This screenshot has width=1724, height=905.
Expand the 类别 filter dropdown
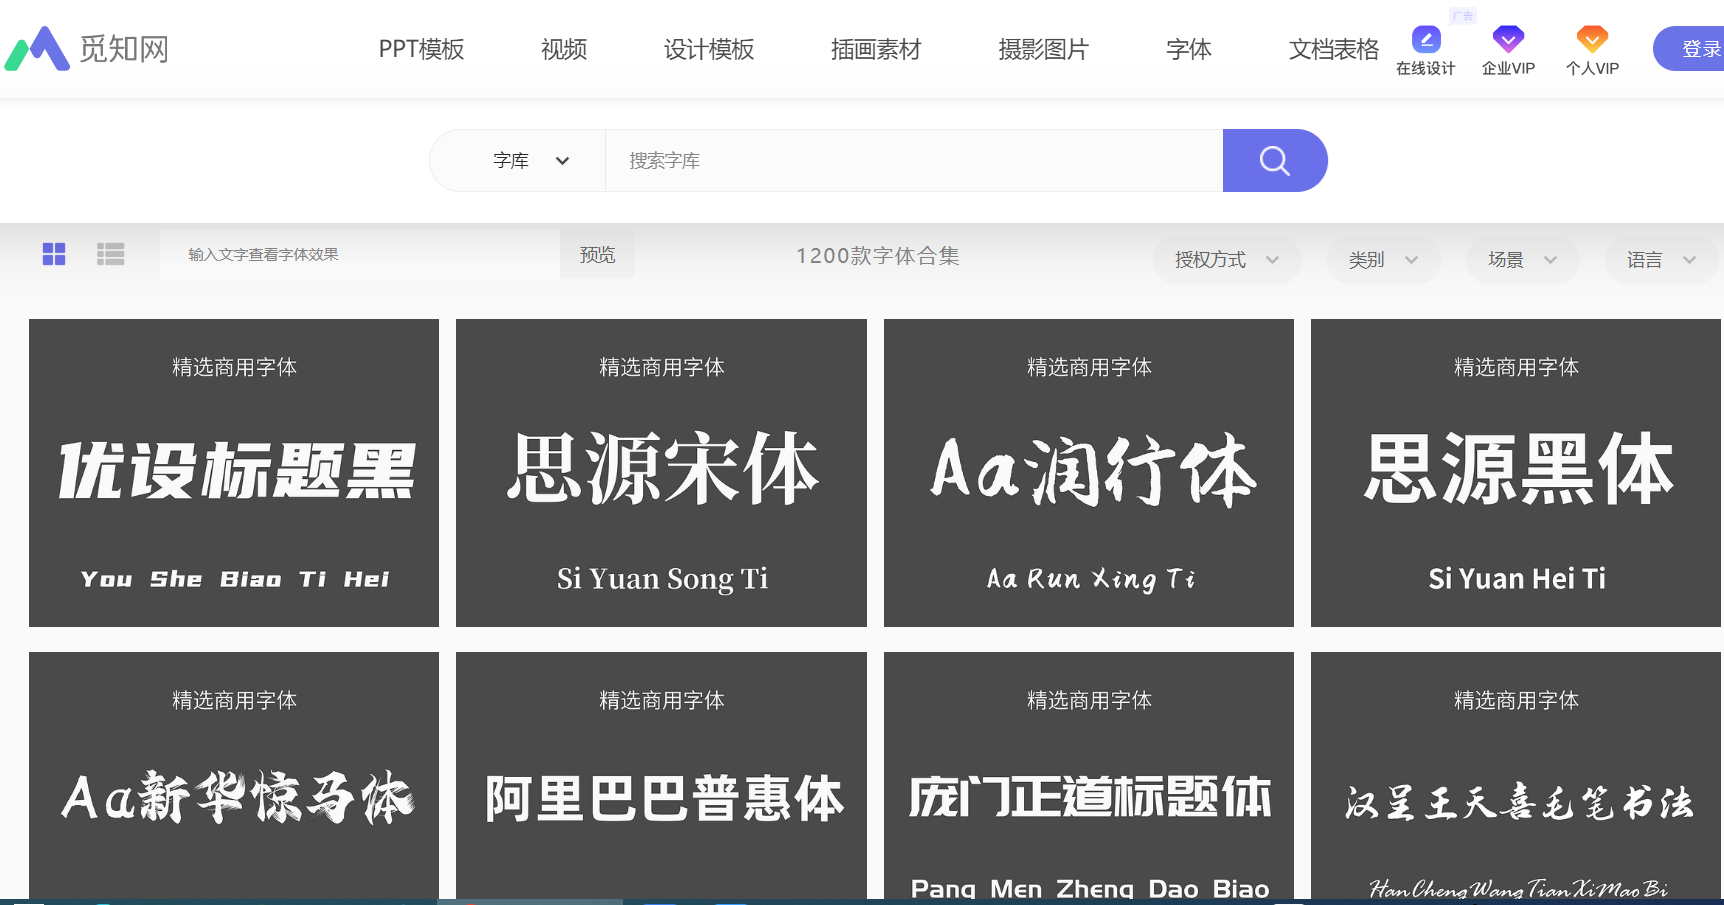[1382, 260]
